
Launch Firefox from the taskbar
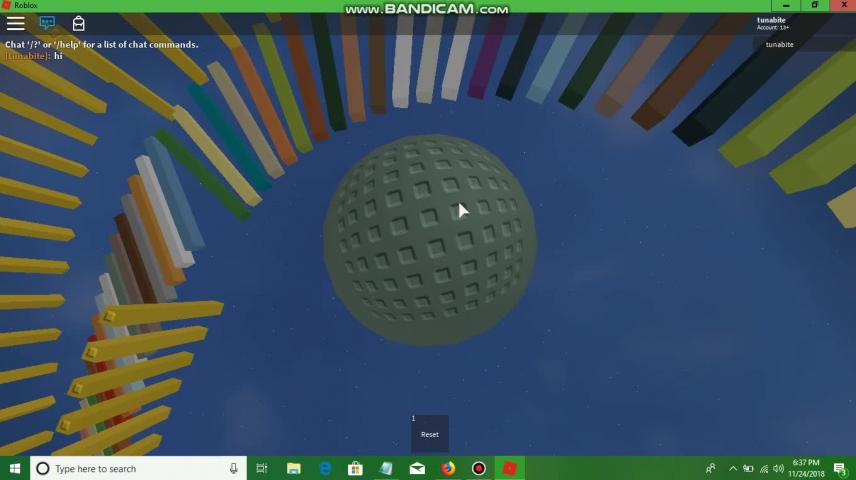[x=448, y=469]
